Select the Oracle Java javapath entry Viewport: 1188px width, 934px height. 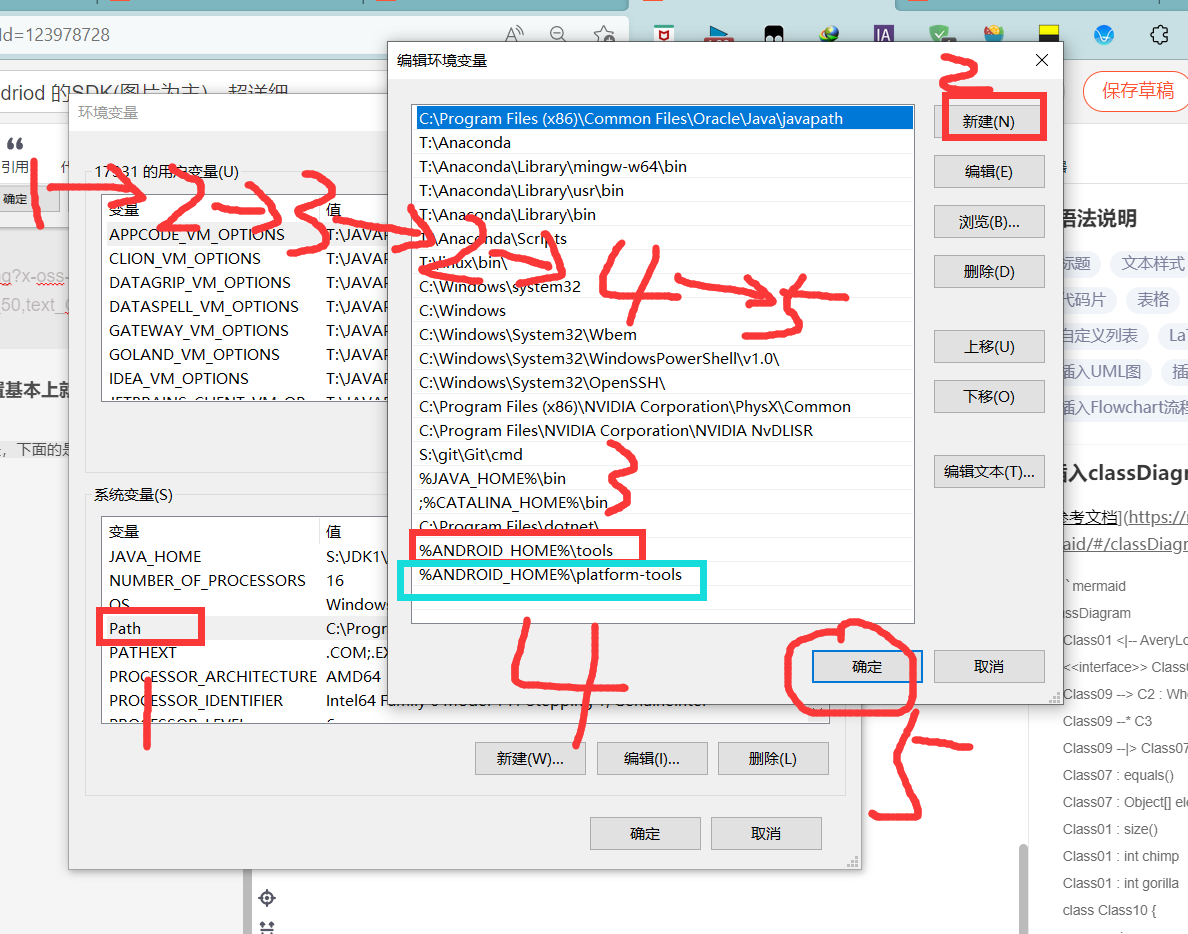(x=664, y=118)
